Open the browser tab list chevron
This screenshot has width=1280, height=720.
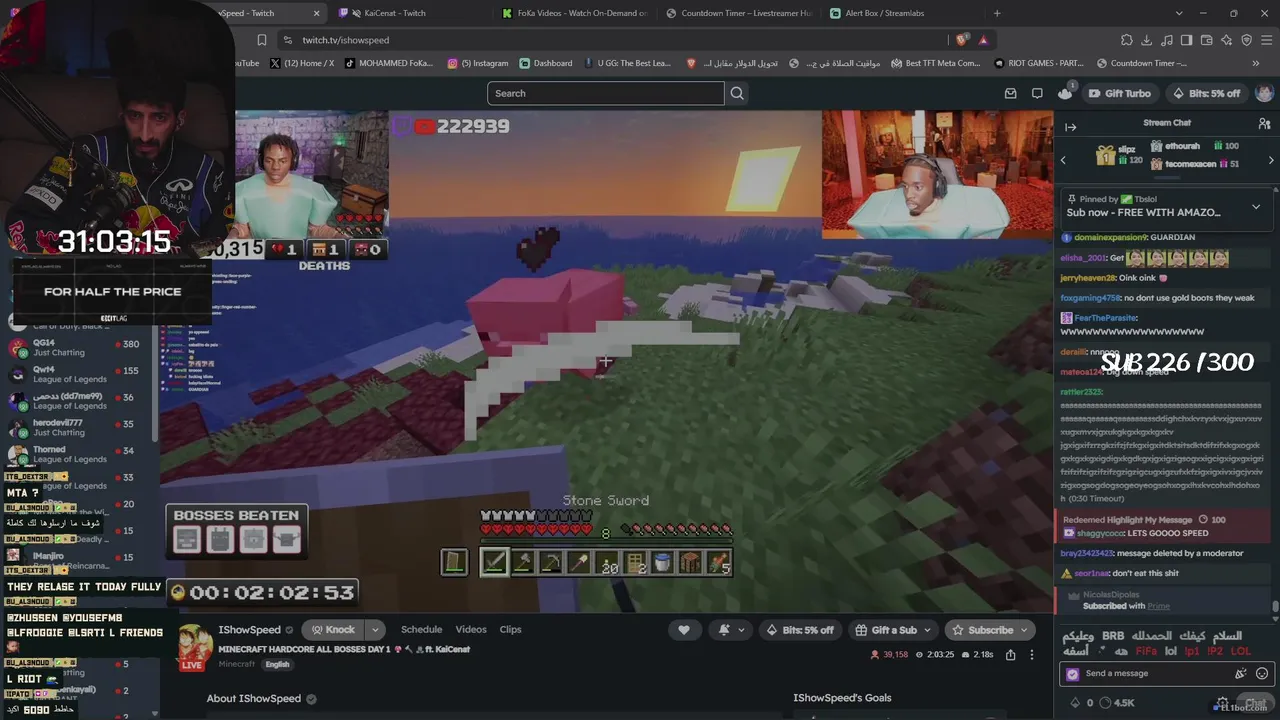coord(1179,13)
